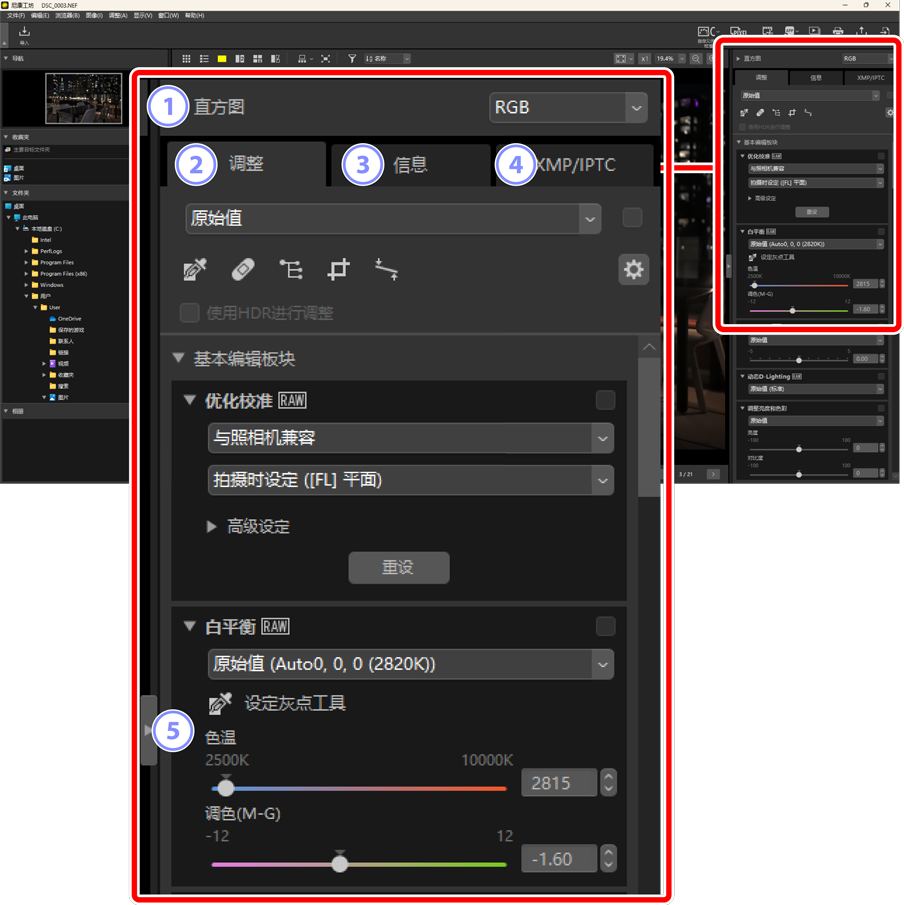Open the 文件(F) menu

(16, 16)
